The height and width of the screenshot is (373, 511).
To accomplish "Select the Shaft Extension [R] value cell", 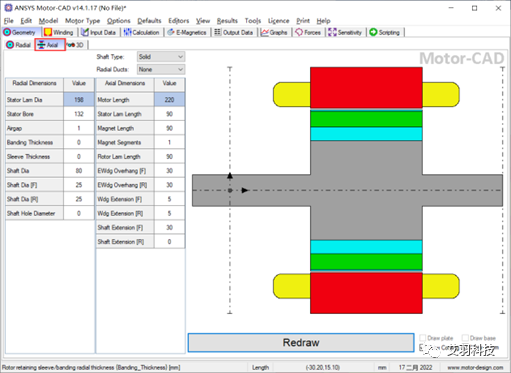I will tap(169, 242).
